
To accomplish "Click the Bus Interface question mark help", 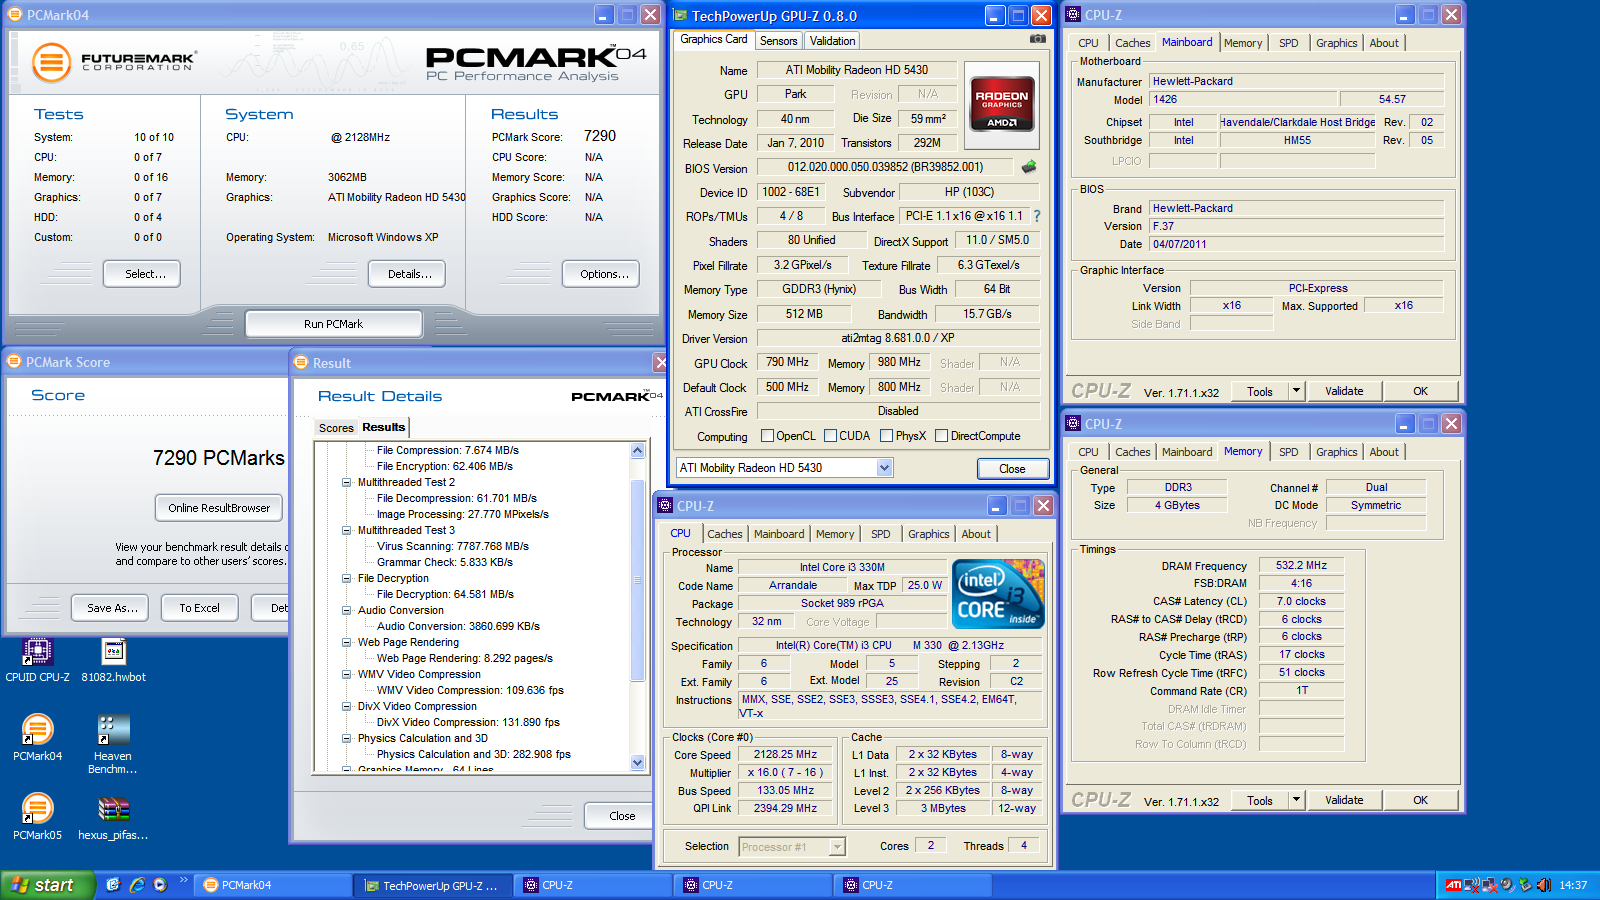I will coord(1037,216).
